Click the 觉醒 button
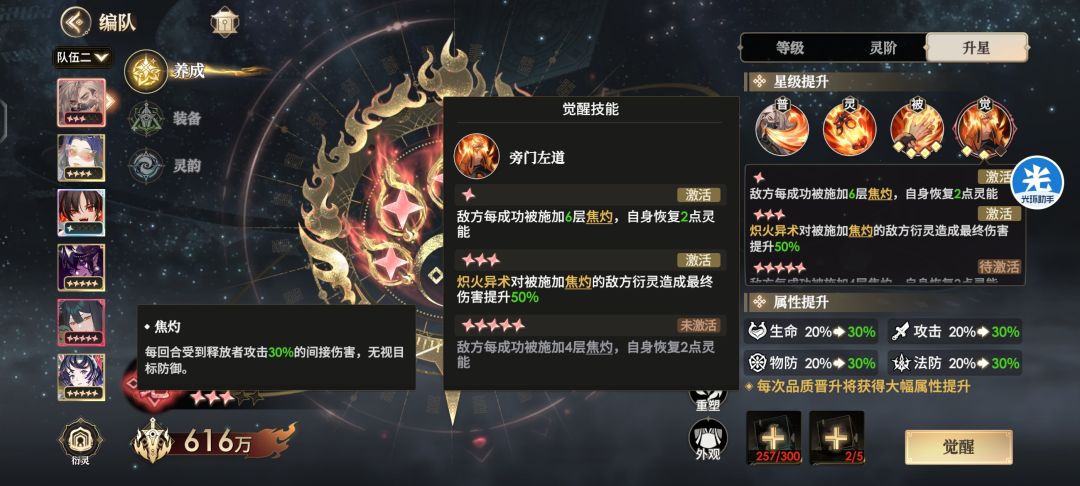The width and height of the screenshot is (1080, 486). 958,447
